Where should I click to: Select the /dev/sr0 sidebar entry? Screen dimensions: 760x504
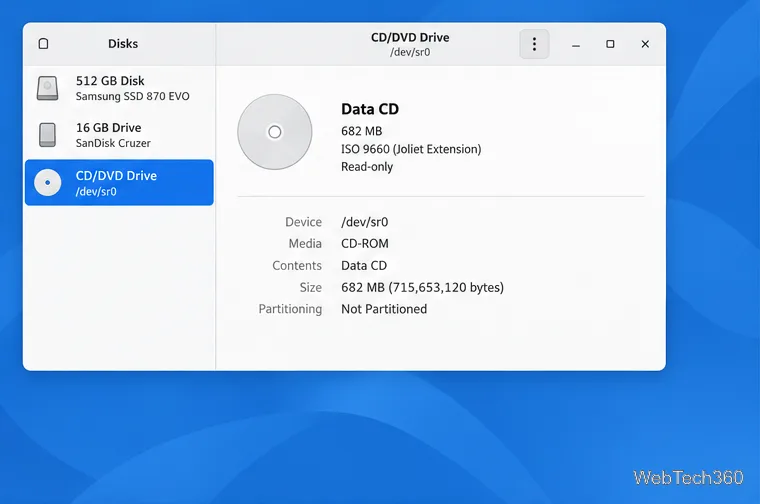pyautogui.click(x=119, y=182)
